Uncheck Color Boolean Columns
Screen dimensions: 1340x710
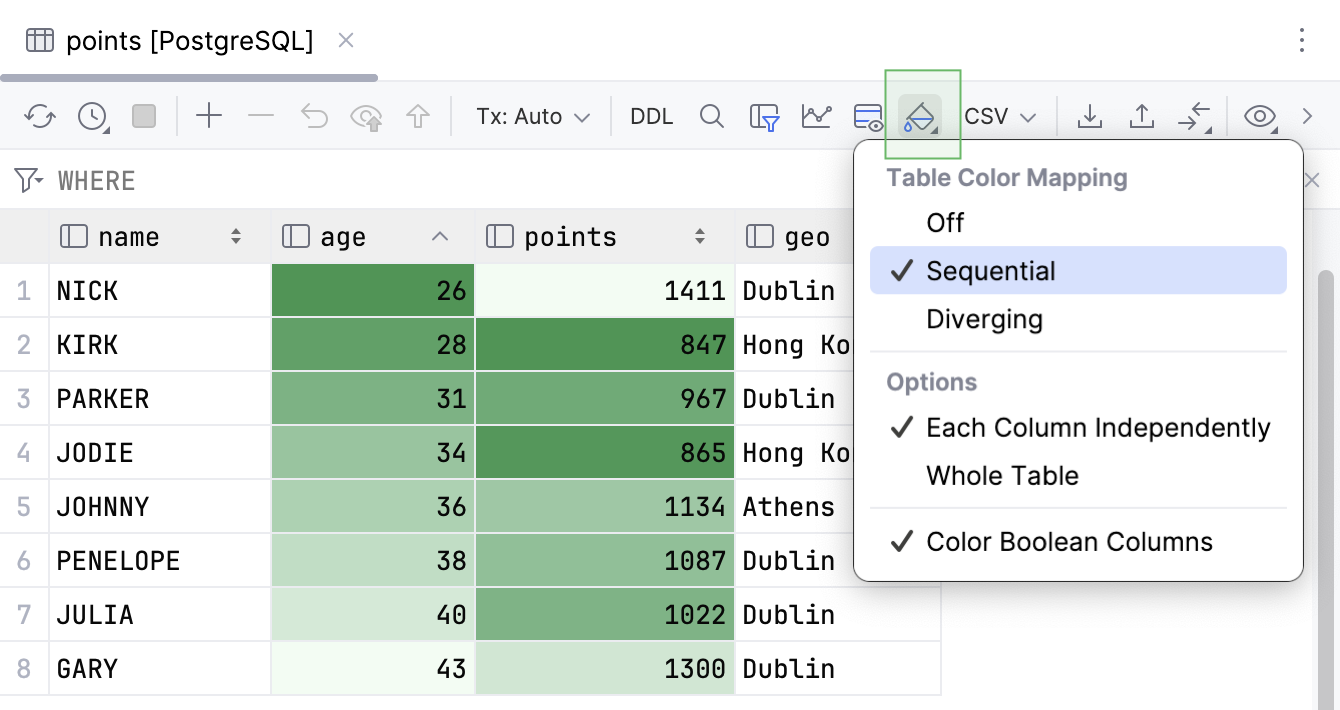(1070, 541)
